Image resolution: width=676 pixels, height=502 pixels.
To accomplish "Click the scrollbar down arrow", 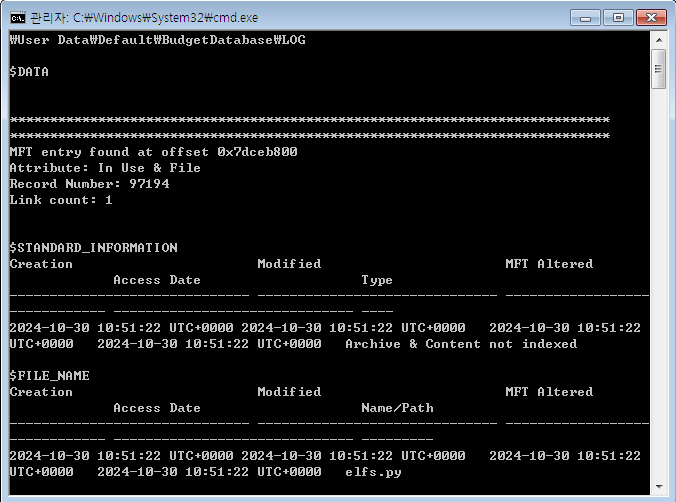I will point(659,487).
